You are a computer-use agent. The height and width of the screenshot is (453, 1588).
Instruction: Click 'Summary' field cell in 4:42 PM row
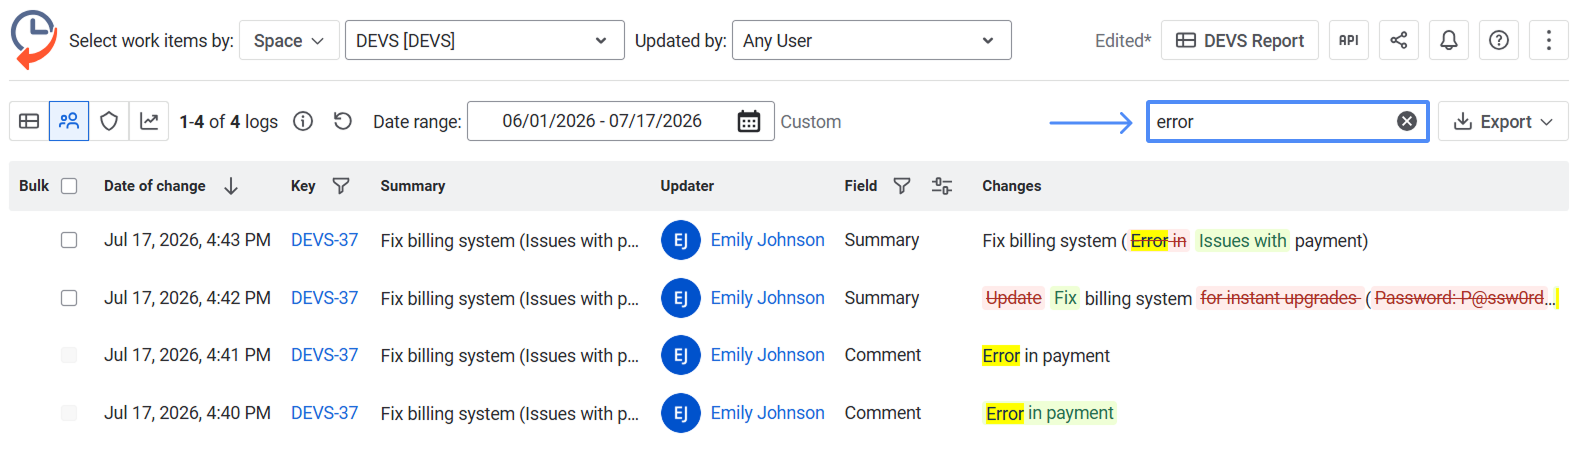click(x=881, y=298)
